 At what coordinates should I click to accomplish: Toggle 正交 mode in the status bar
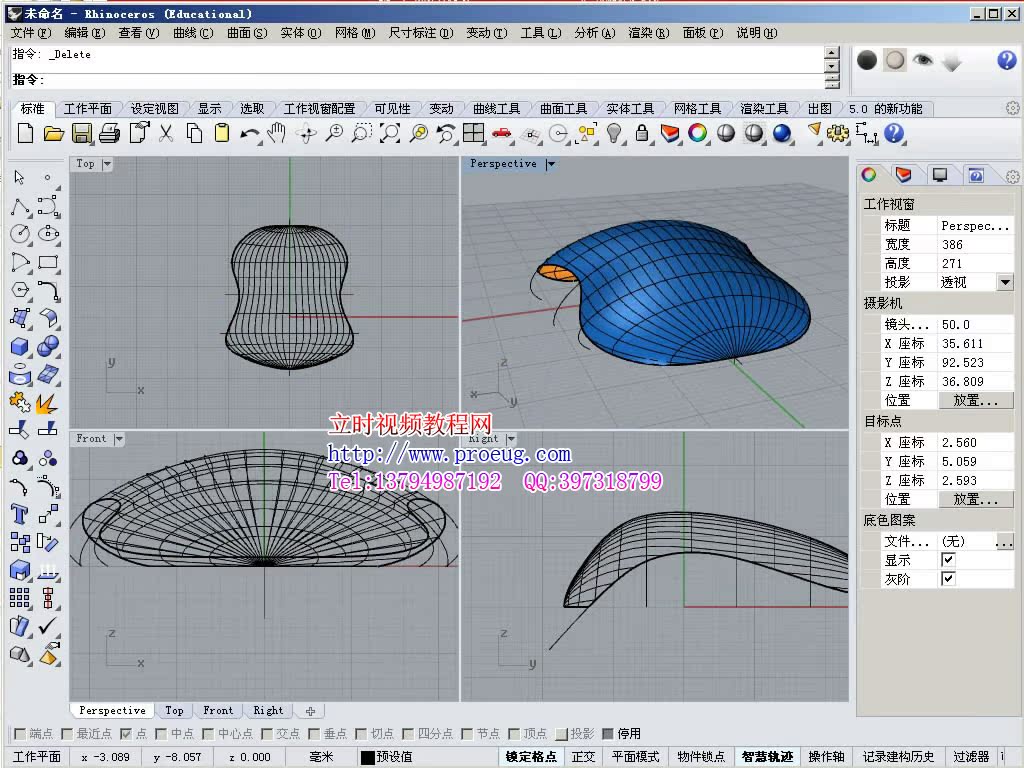583,756
